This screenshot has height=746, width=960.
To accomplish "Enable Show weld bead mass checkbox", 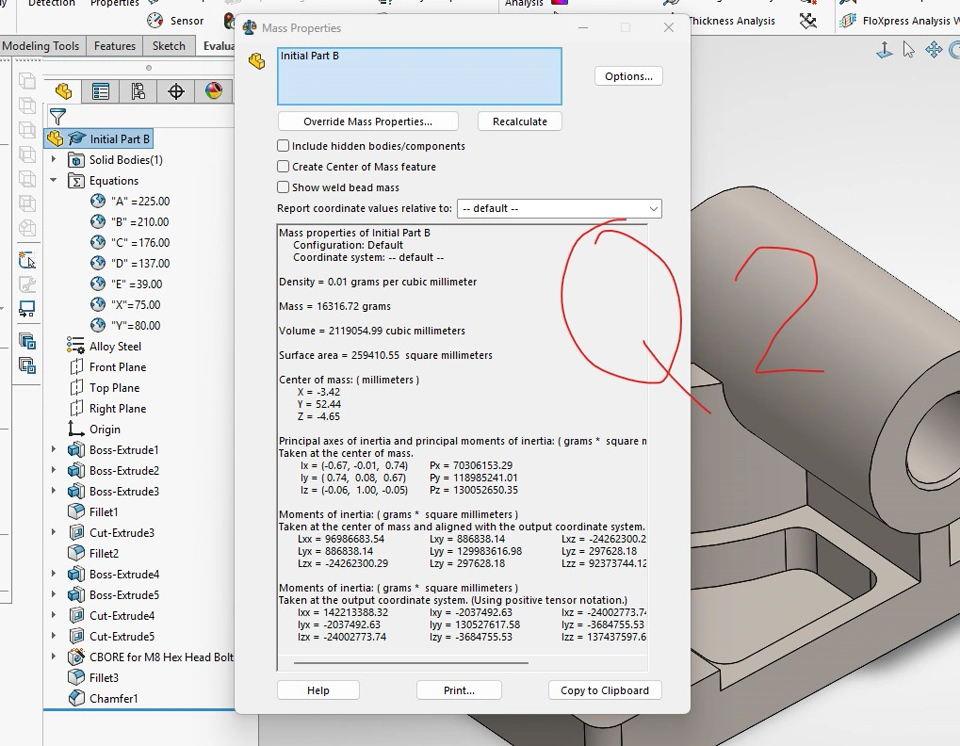I will (x=283, y=187).
